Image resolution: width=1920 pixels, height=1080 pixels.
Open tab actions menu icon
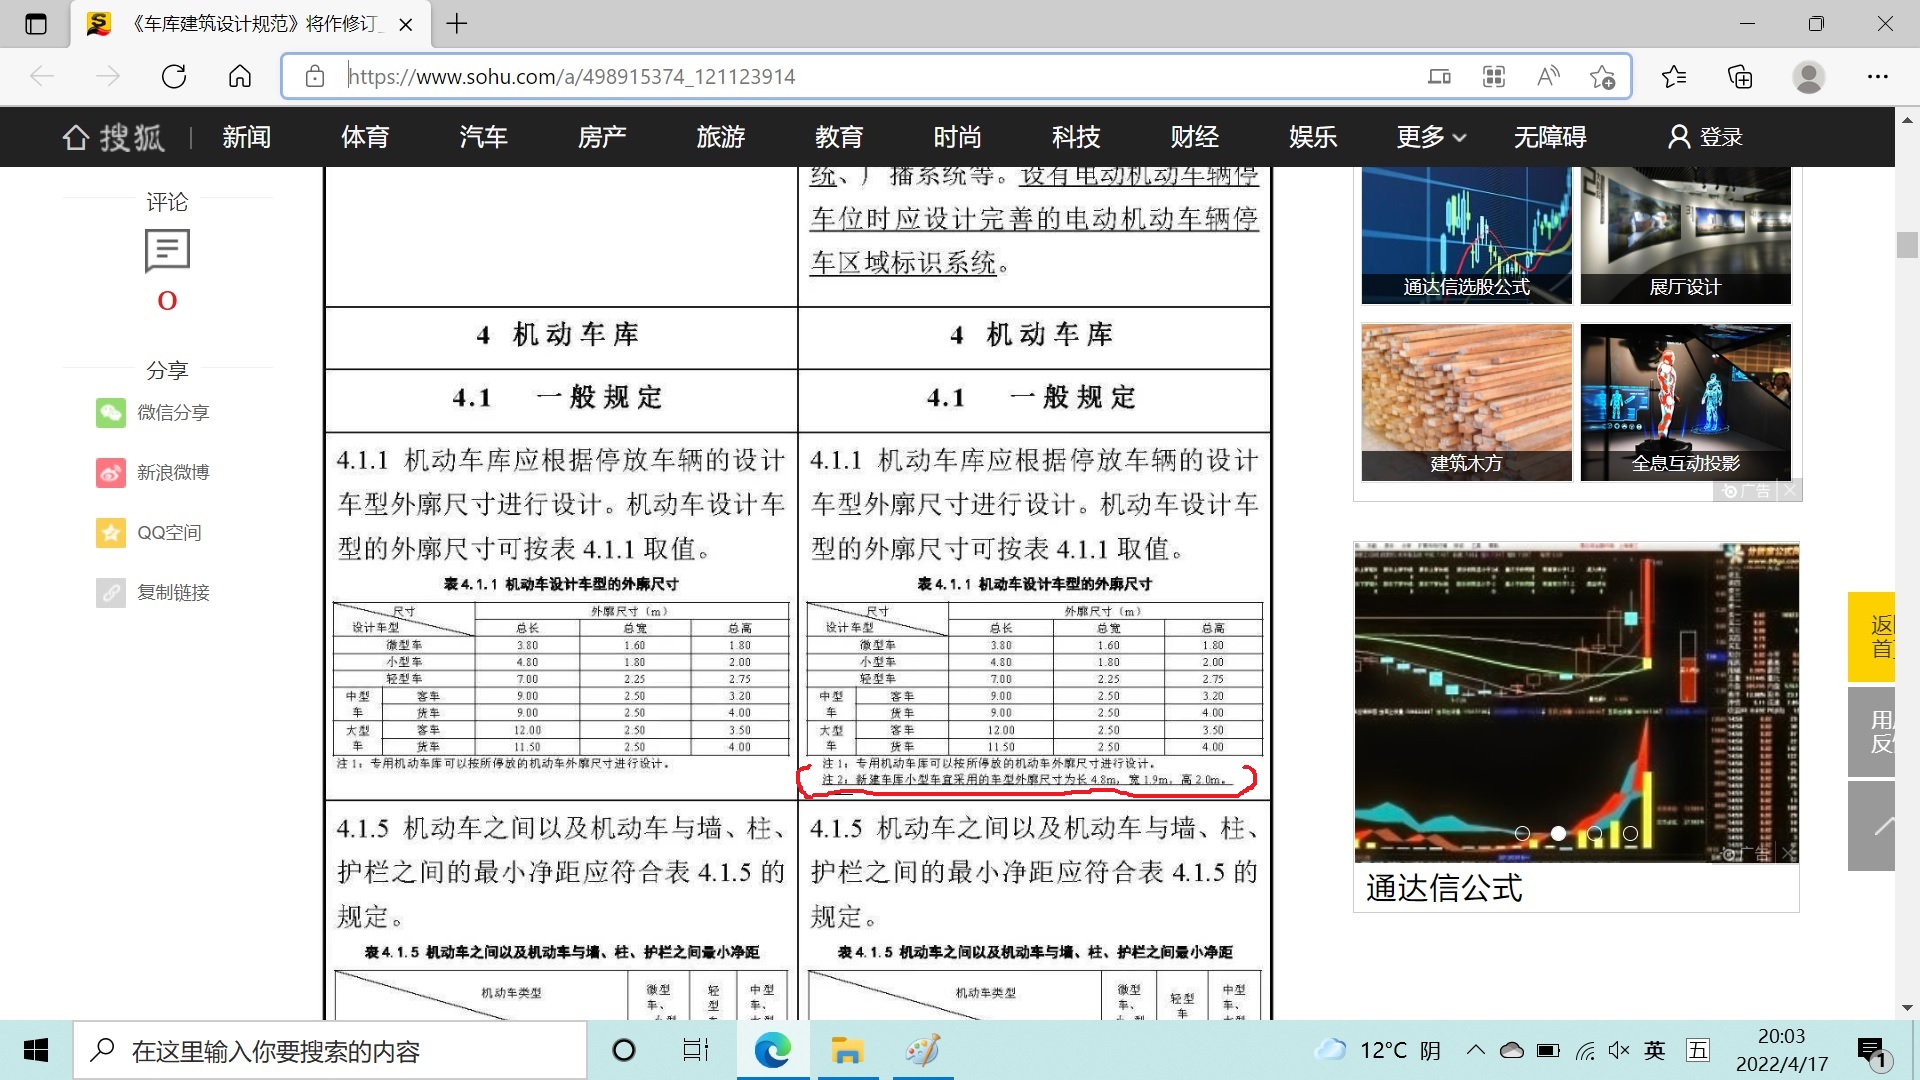pos(36,24)
